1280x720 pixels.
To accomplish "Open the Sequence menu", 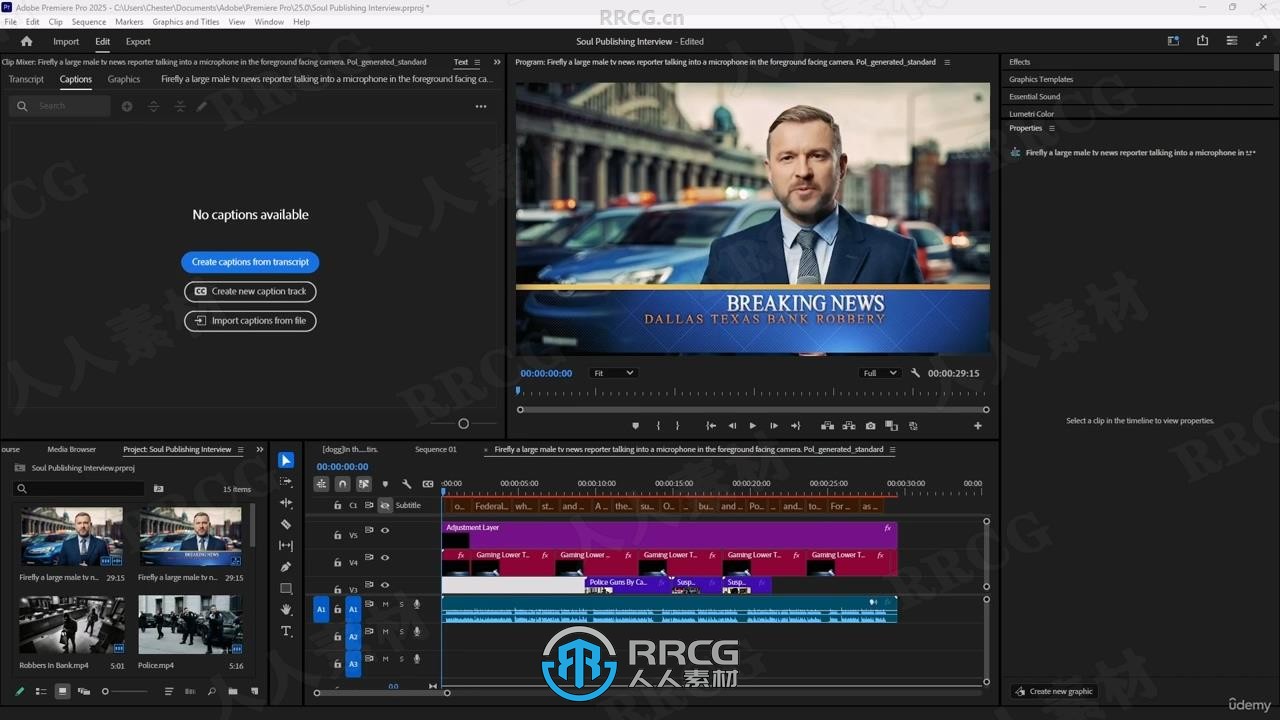I will coord(89,21).
